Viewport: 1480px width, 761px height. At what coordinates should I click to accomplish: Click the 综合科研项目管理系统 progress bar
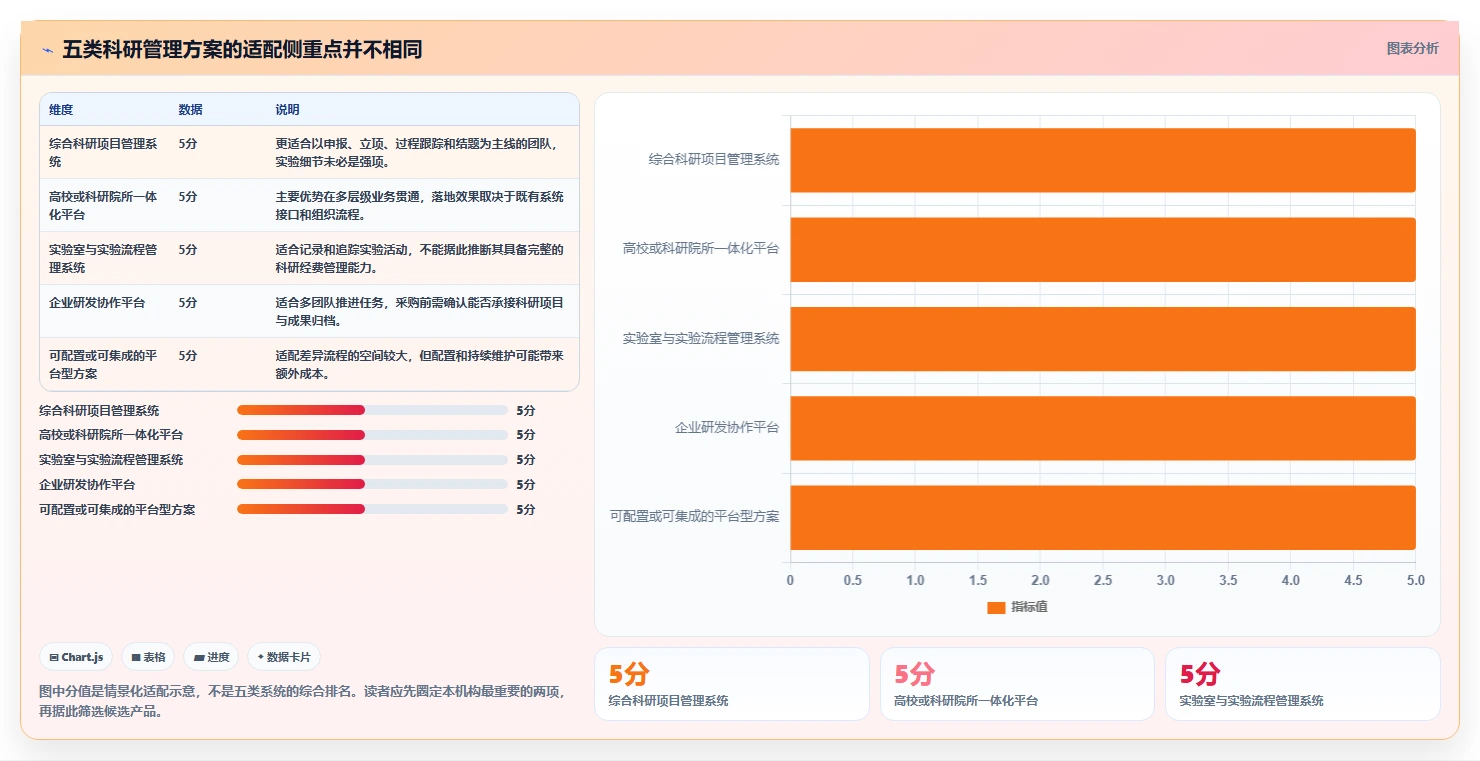coord(372,410)
